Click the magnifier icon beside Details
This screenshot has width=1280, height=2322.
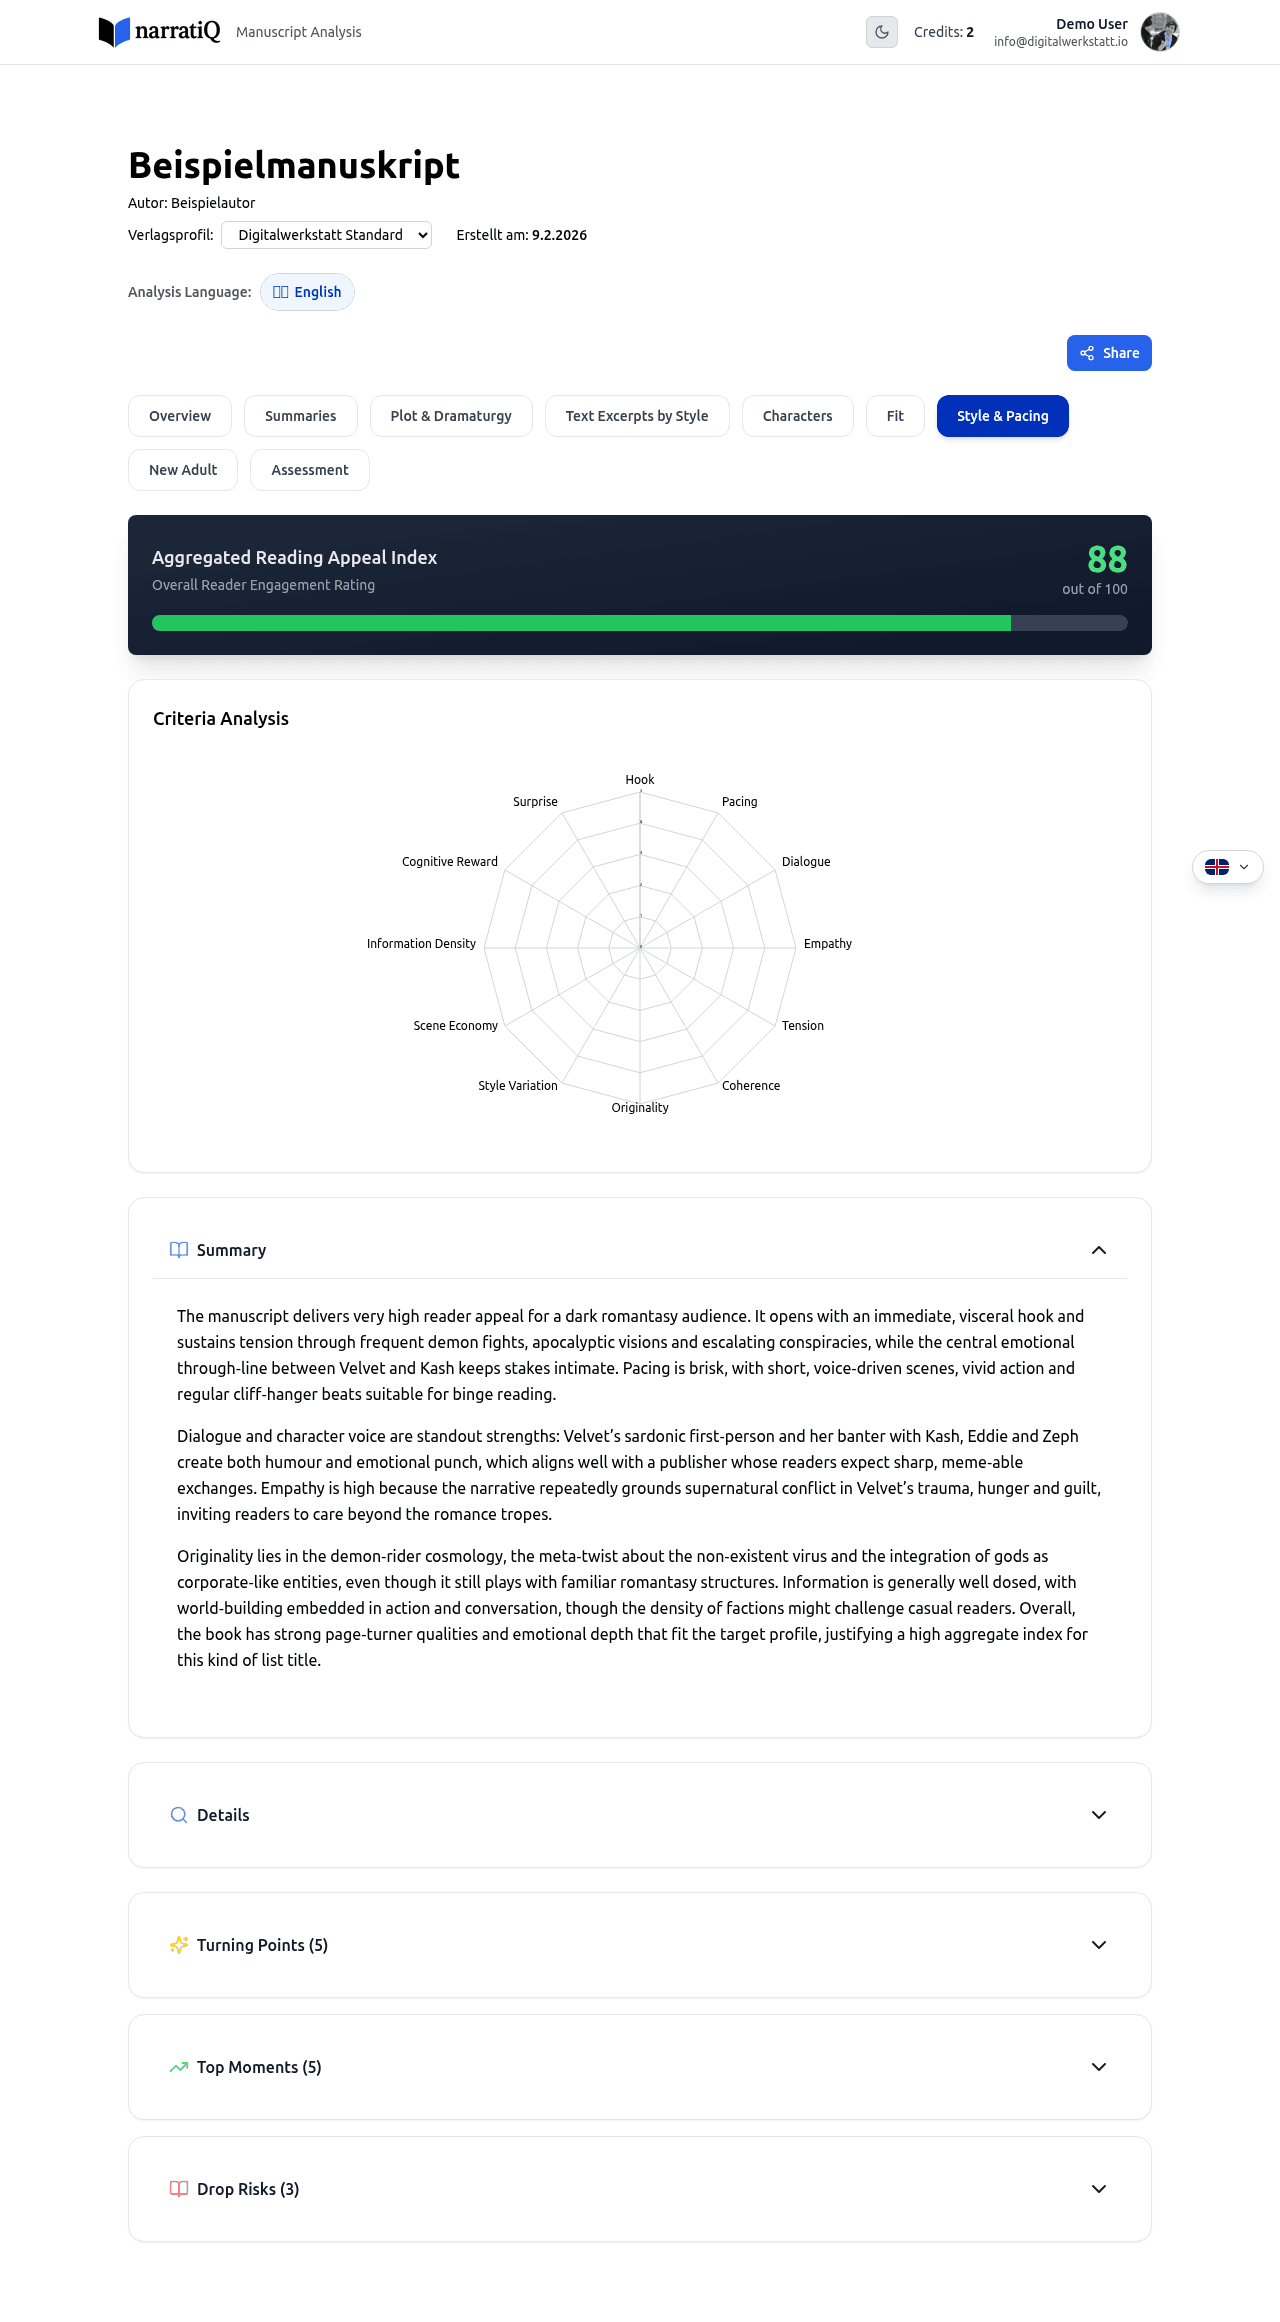pyautogui.click(x=178, y=1815)
